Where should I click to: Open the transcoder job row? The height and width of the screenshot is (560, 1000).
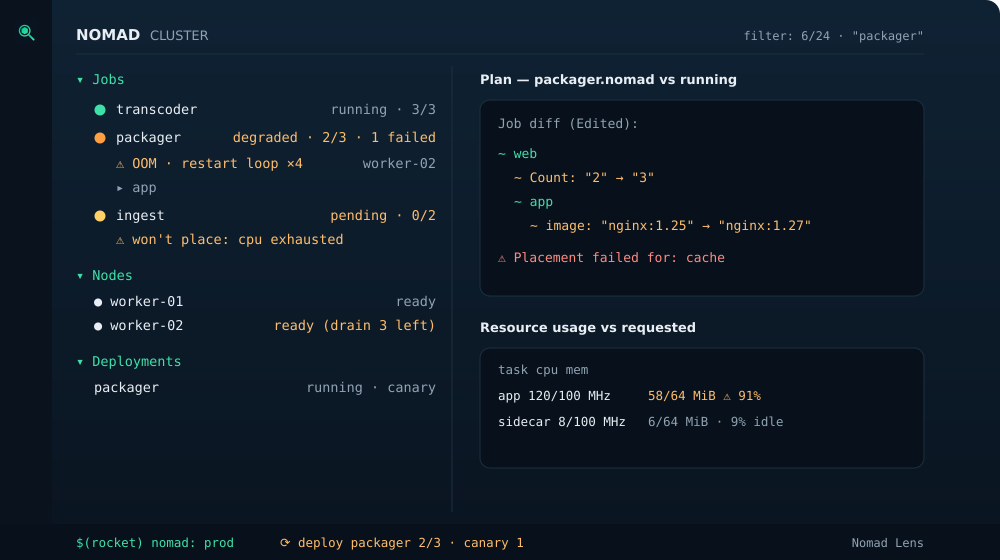pos(265,110)
